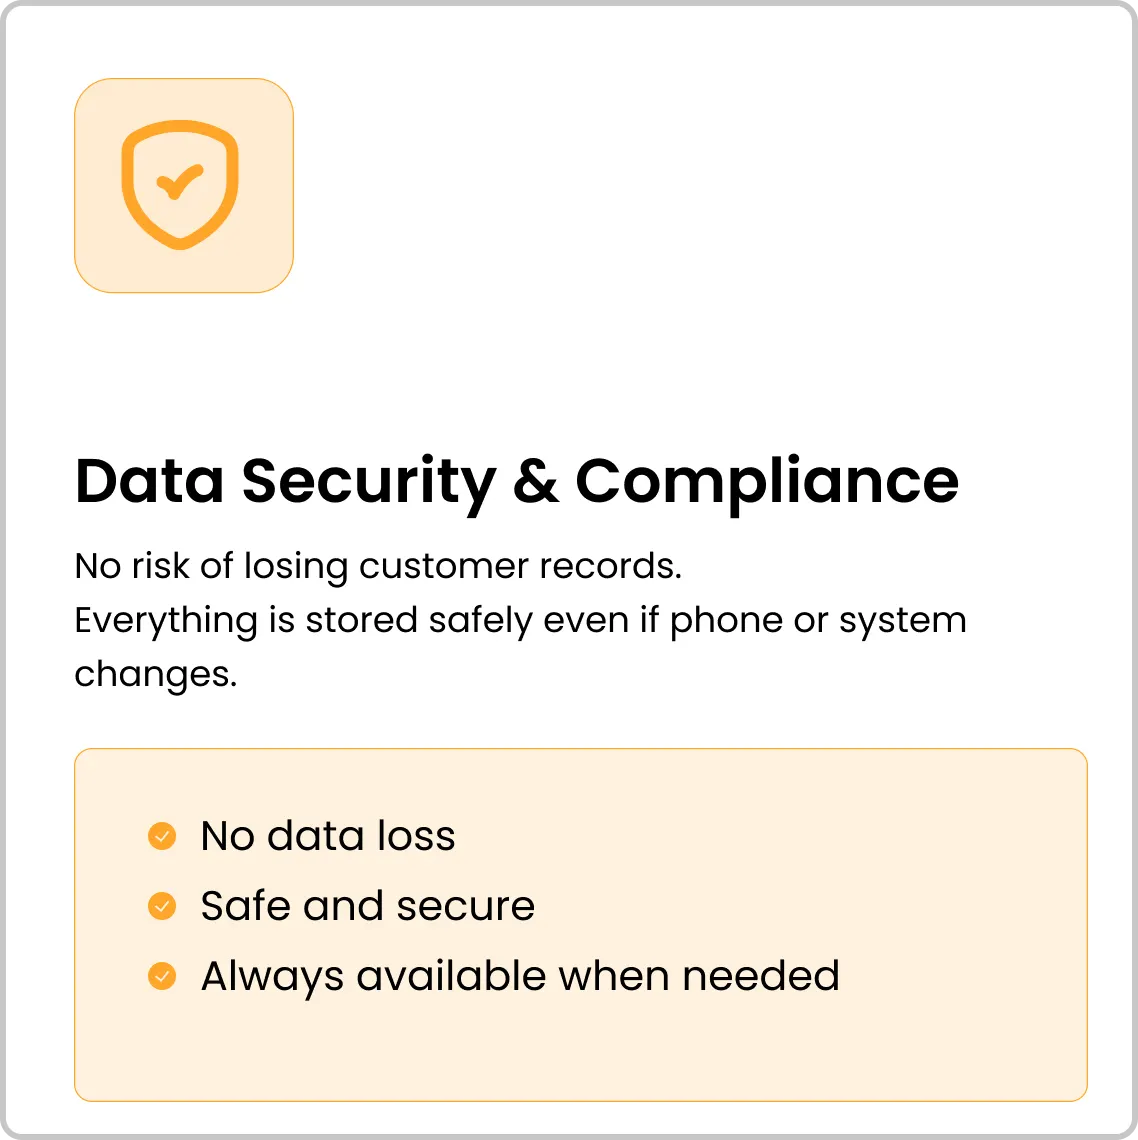
Task: Click the word Data in the title
Action: 149,482
